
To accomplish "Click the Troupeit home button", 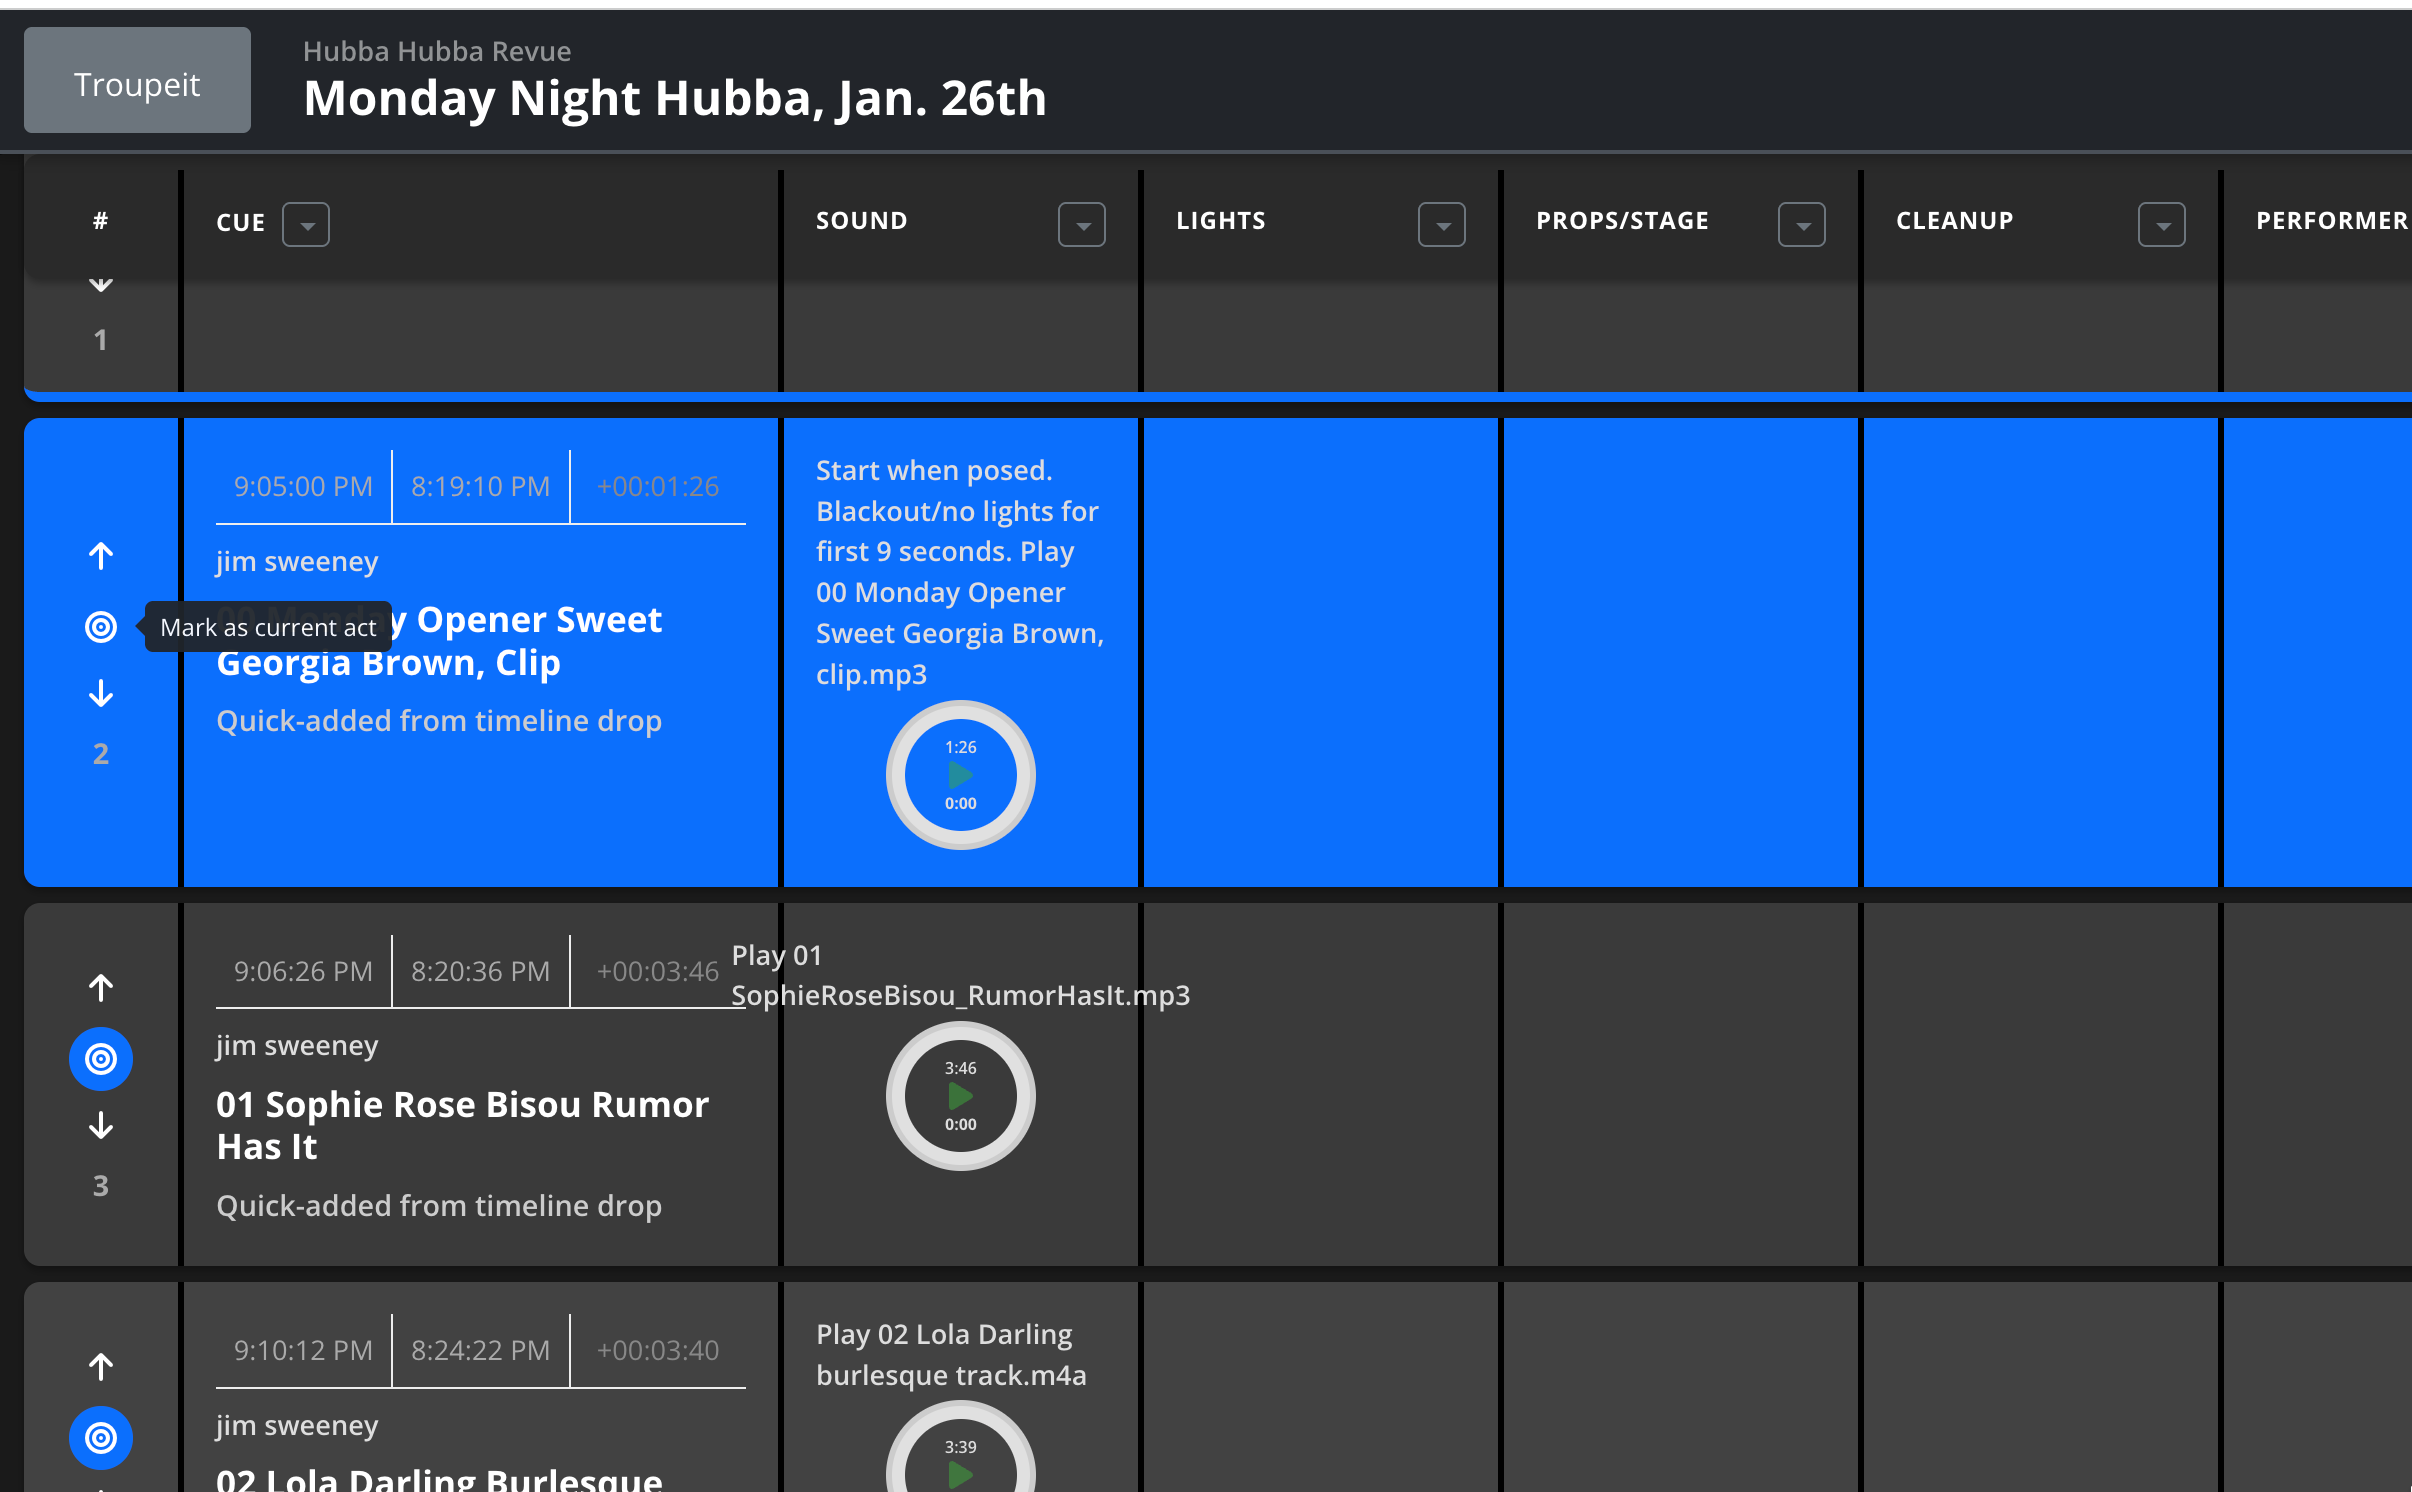I will [x=137, y=80].
